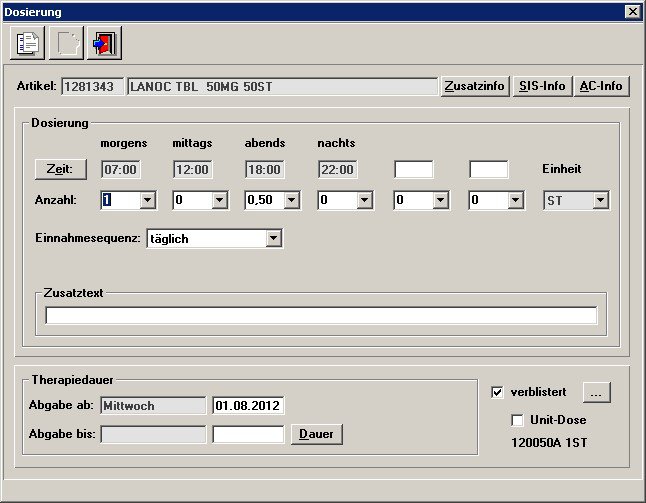This screenshot has width=646, height=503.
Task: Click into the Zusatztext input field
Action: [x=321, y=316]
